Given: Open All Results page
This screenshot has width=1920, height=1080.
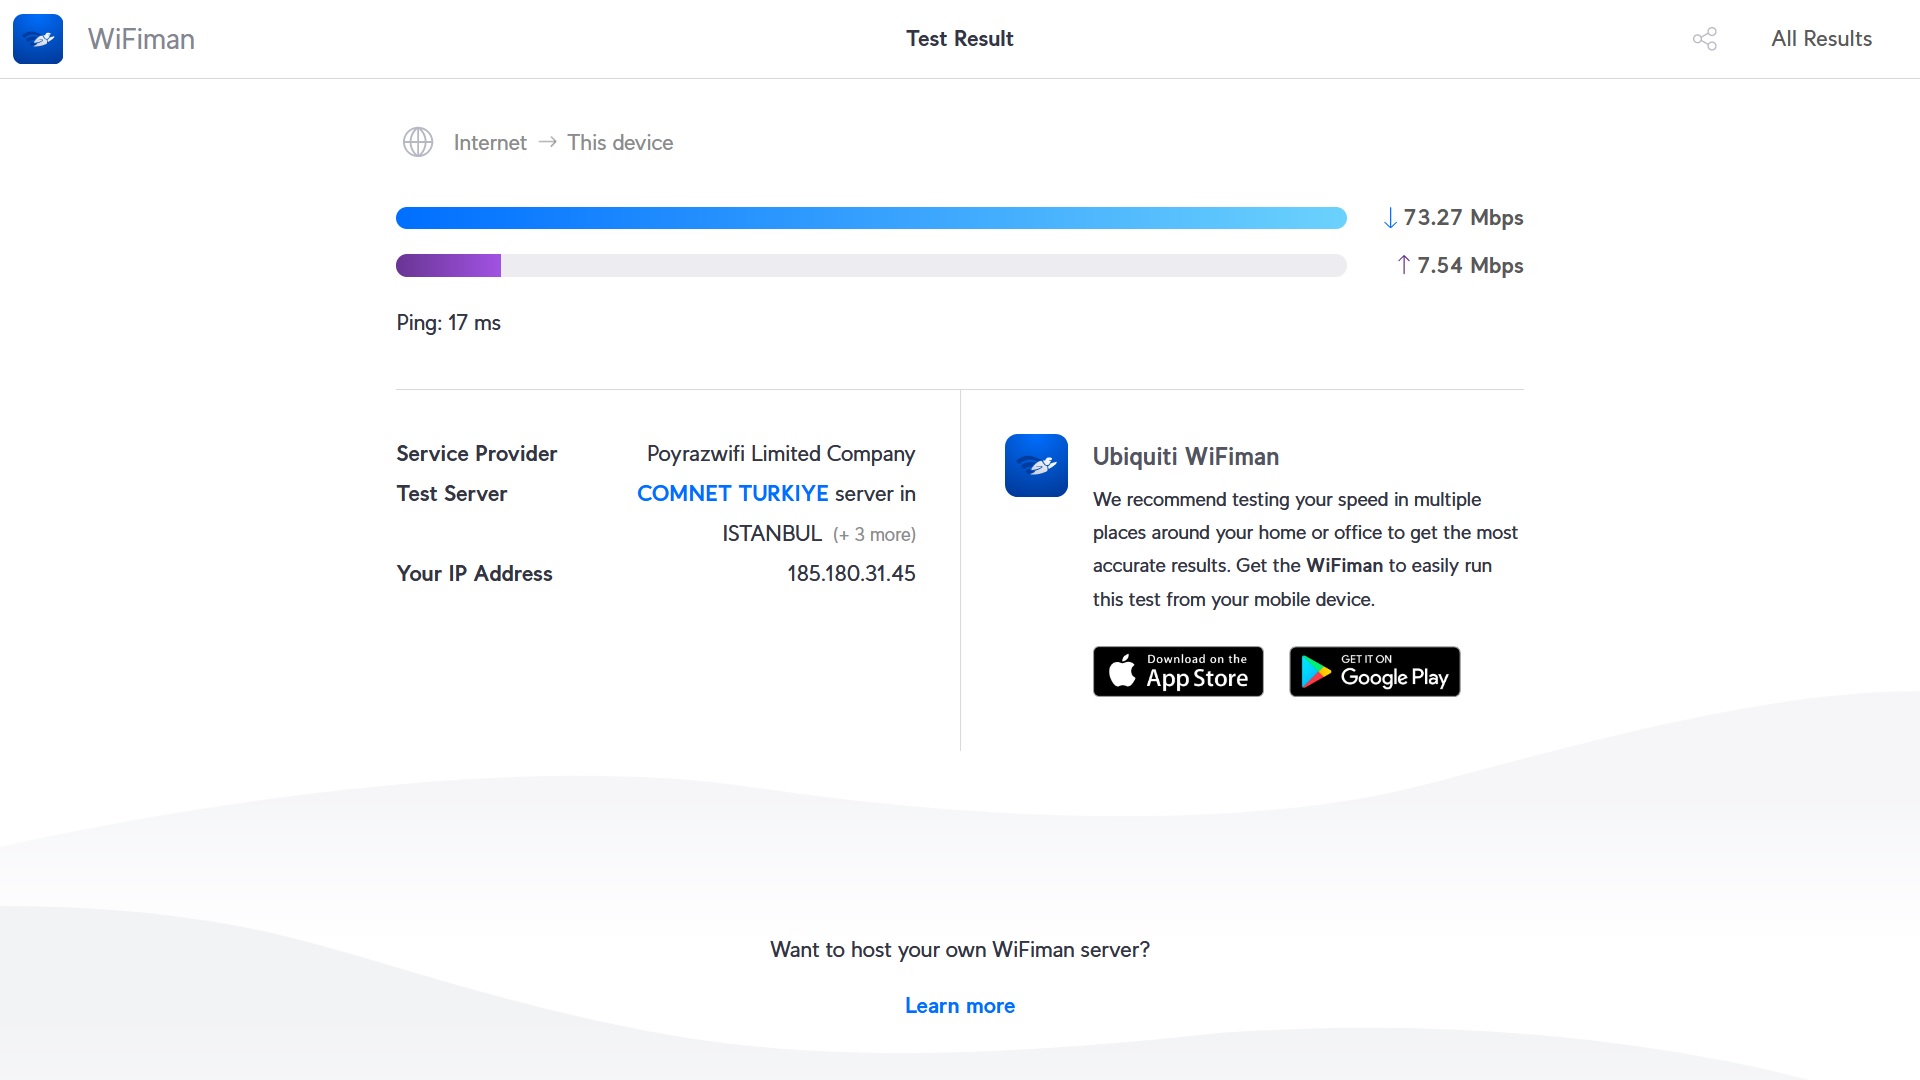Looking at the screenshot, I should [1821, 39].
